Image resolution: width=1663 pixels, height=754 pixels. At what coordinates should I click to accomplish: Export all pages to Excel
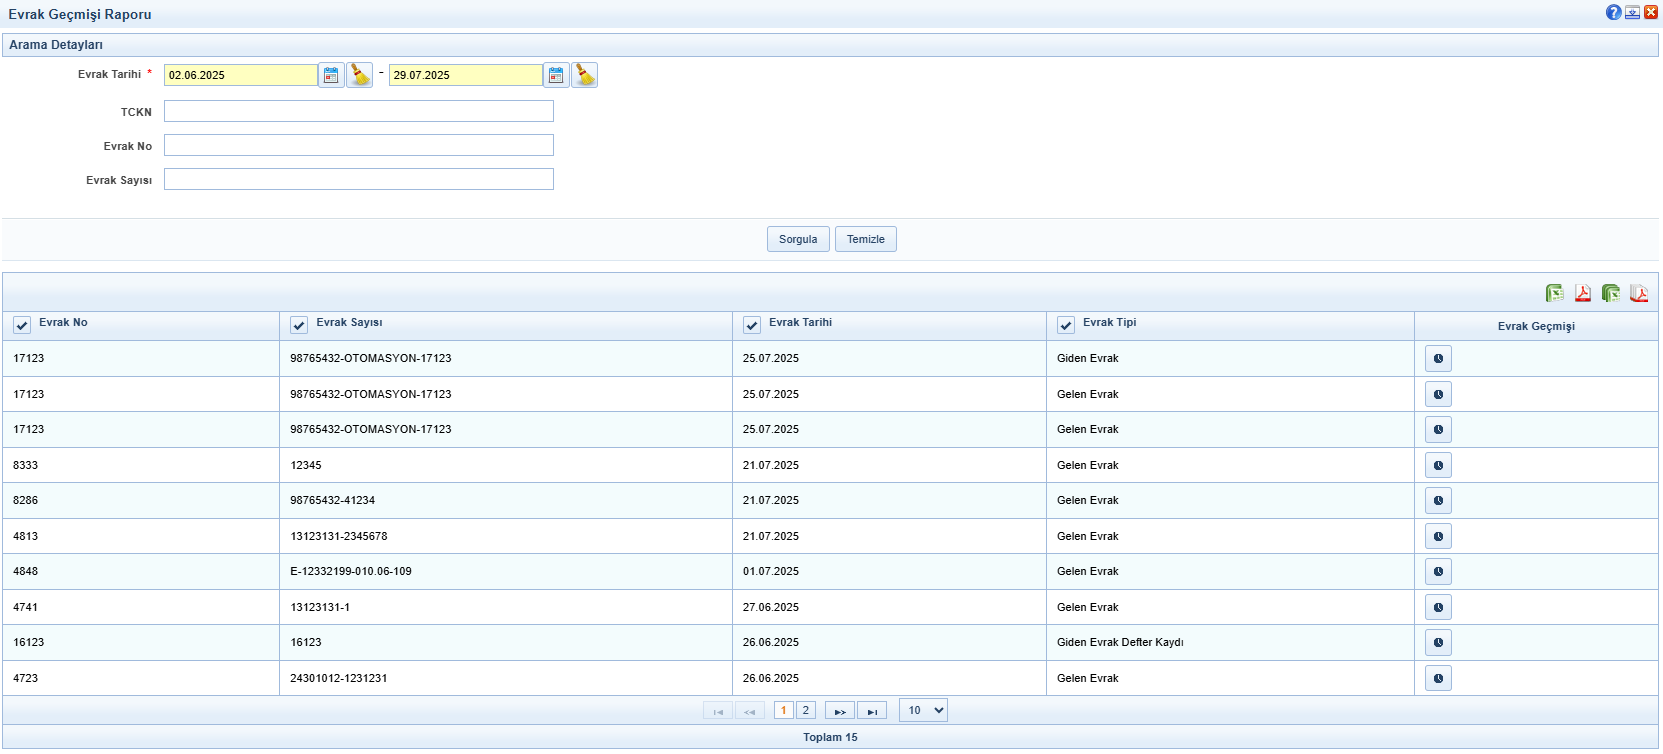coord(1610,293)
